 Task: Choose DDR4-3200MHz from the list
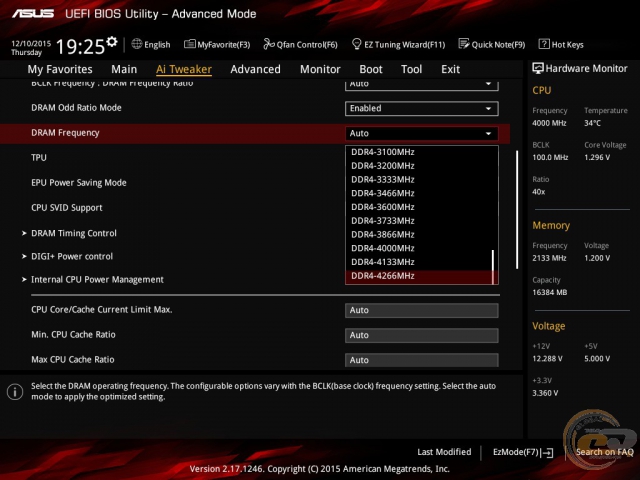click(419, 166)
